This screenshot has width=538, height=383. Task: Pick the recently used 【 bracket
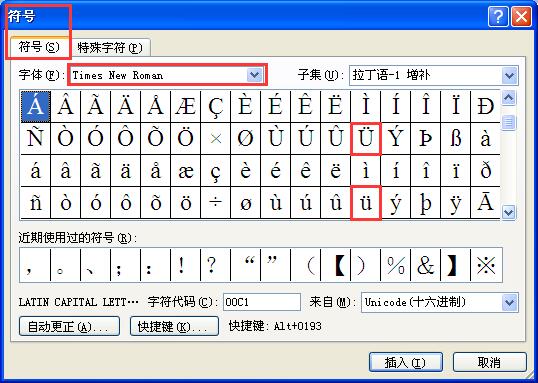click(336, 265)
